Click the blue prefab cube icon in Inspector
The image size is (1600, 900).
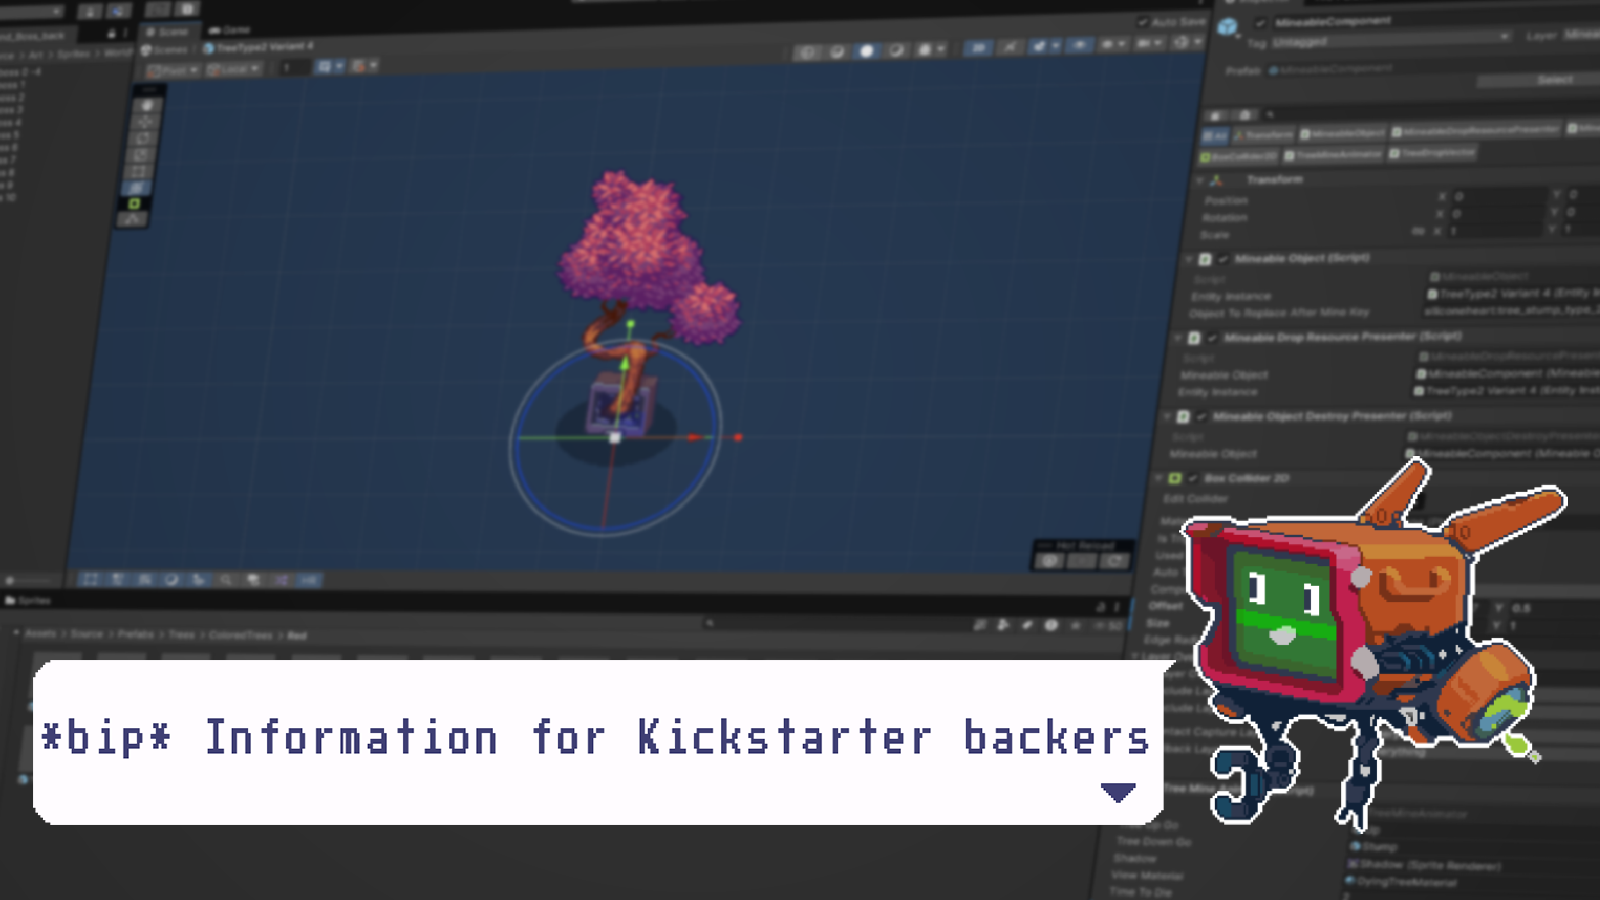pyautogui.click(x=1227, y=26)
